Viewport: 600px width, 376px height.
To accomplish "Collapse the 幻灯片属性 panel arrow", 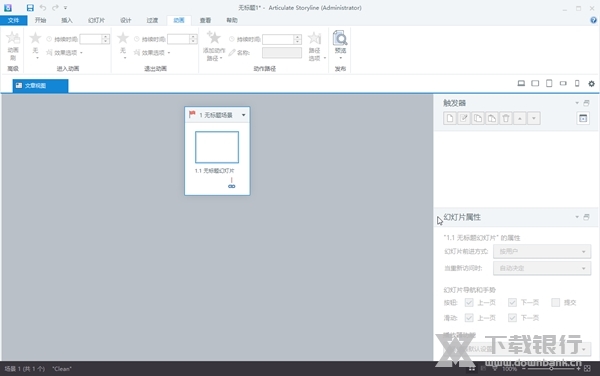I will [577, 217].
